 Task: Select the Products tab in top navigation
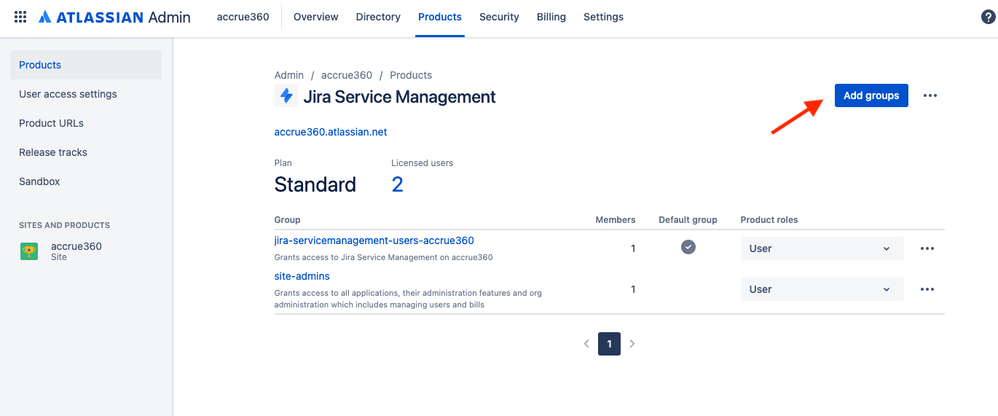pyautogui.click(x=440, y=17)
